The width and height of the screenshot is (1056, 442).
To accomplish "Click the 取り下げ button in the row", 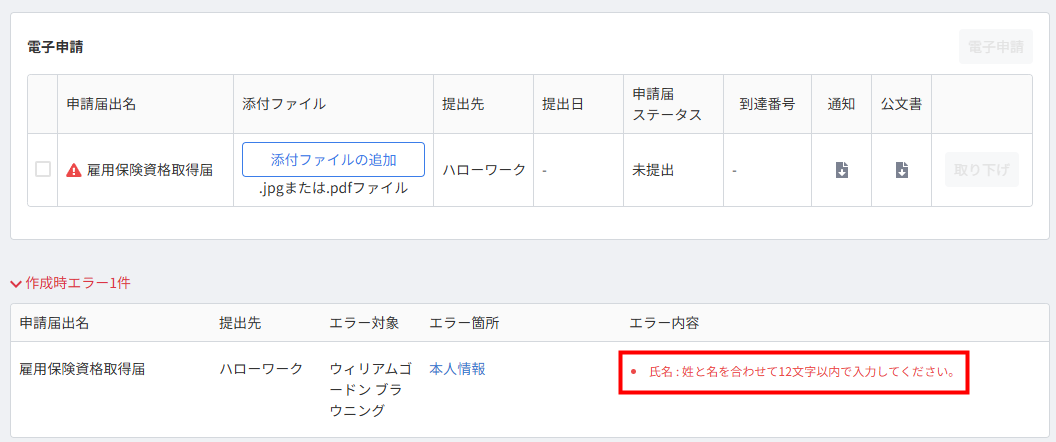I will [981, 170].
